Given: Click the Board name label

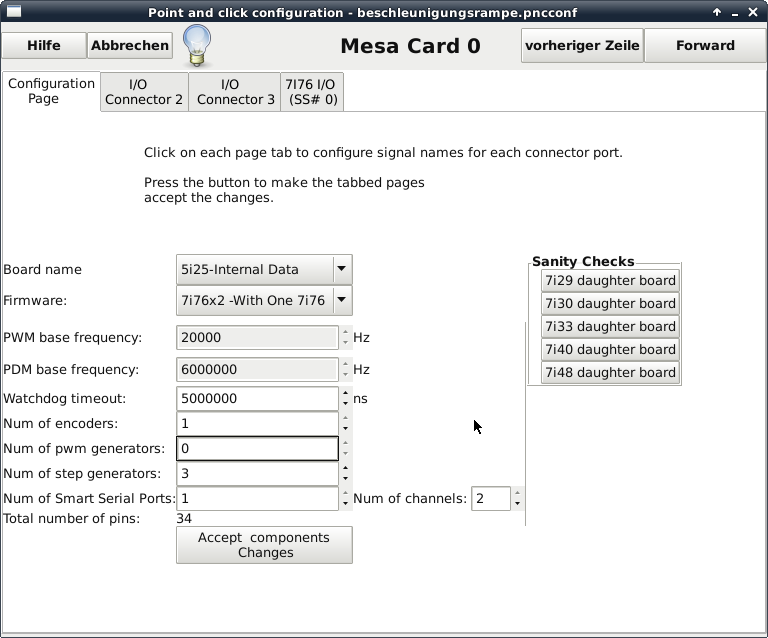Looking at the screenshot, I should tap(43, 270).
